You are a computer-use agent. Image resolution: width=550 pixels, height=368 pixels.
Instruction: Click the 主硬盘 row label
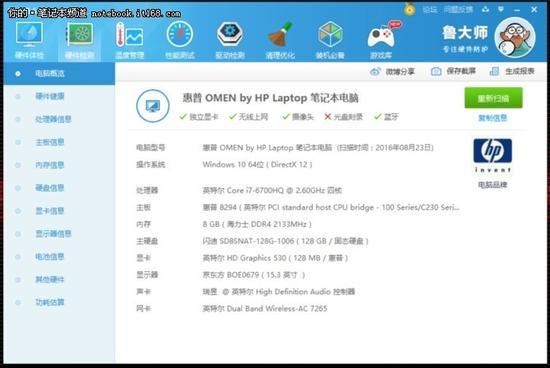147,241
